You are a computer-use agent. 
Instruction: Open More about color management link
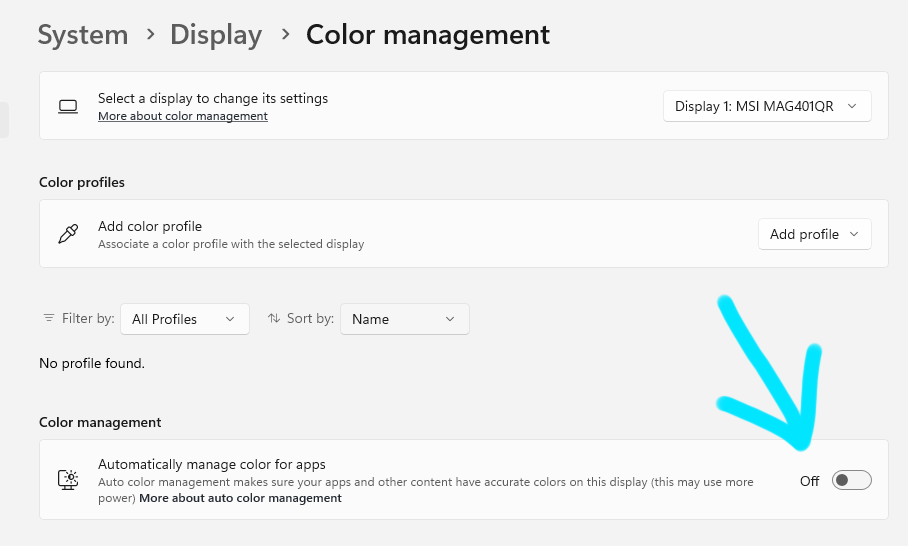183,116
